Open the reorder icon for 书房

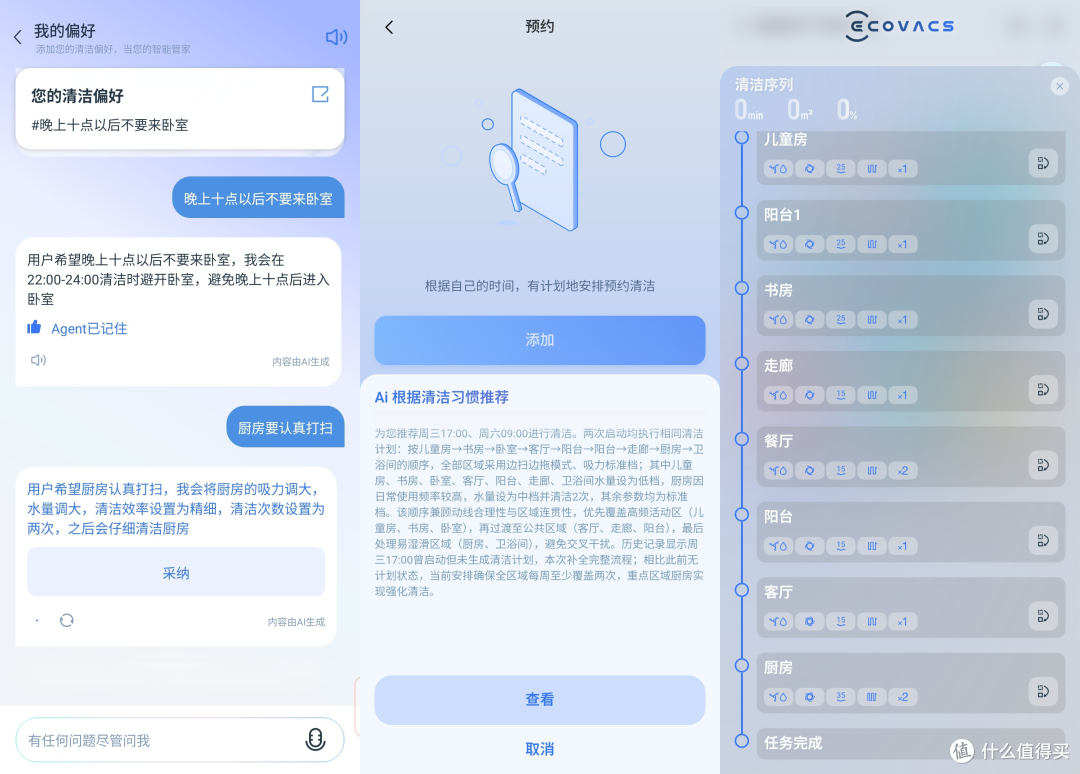point(1043,314)
